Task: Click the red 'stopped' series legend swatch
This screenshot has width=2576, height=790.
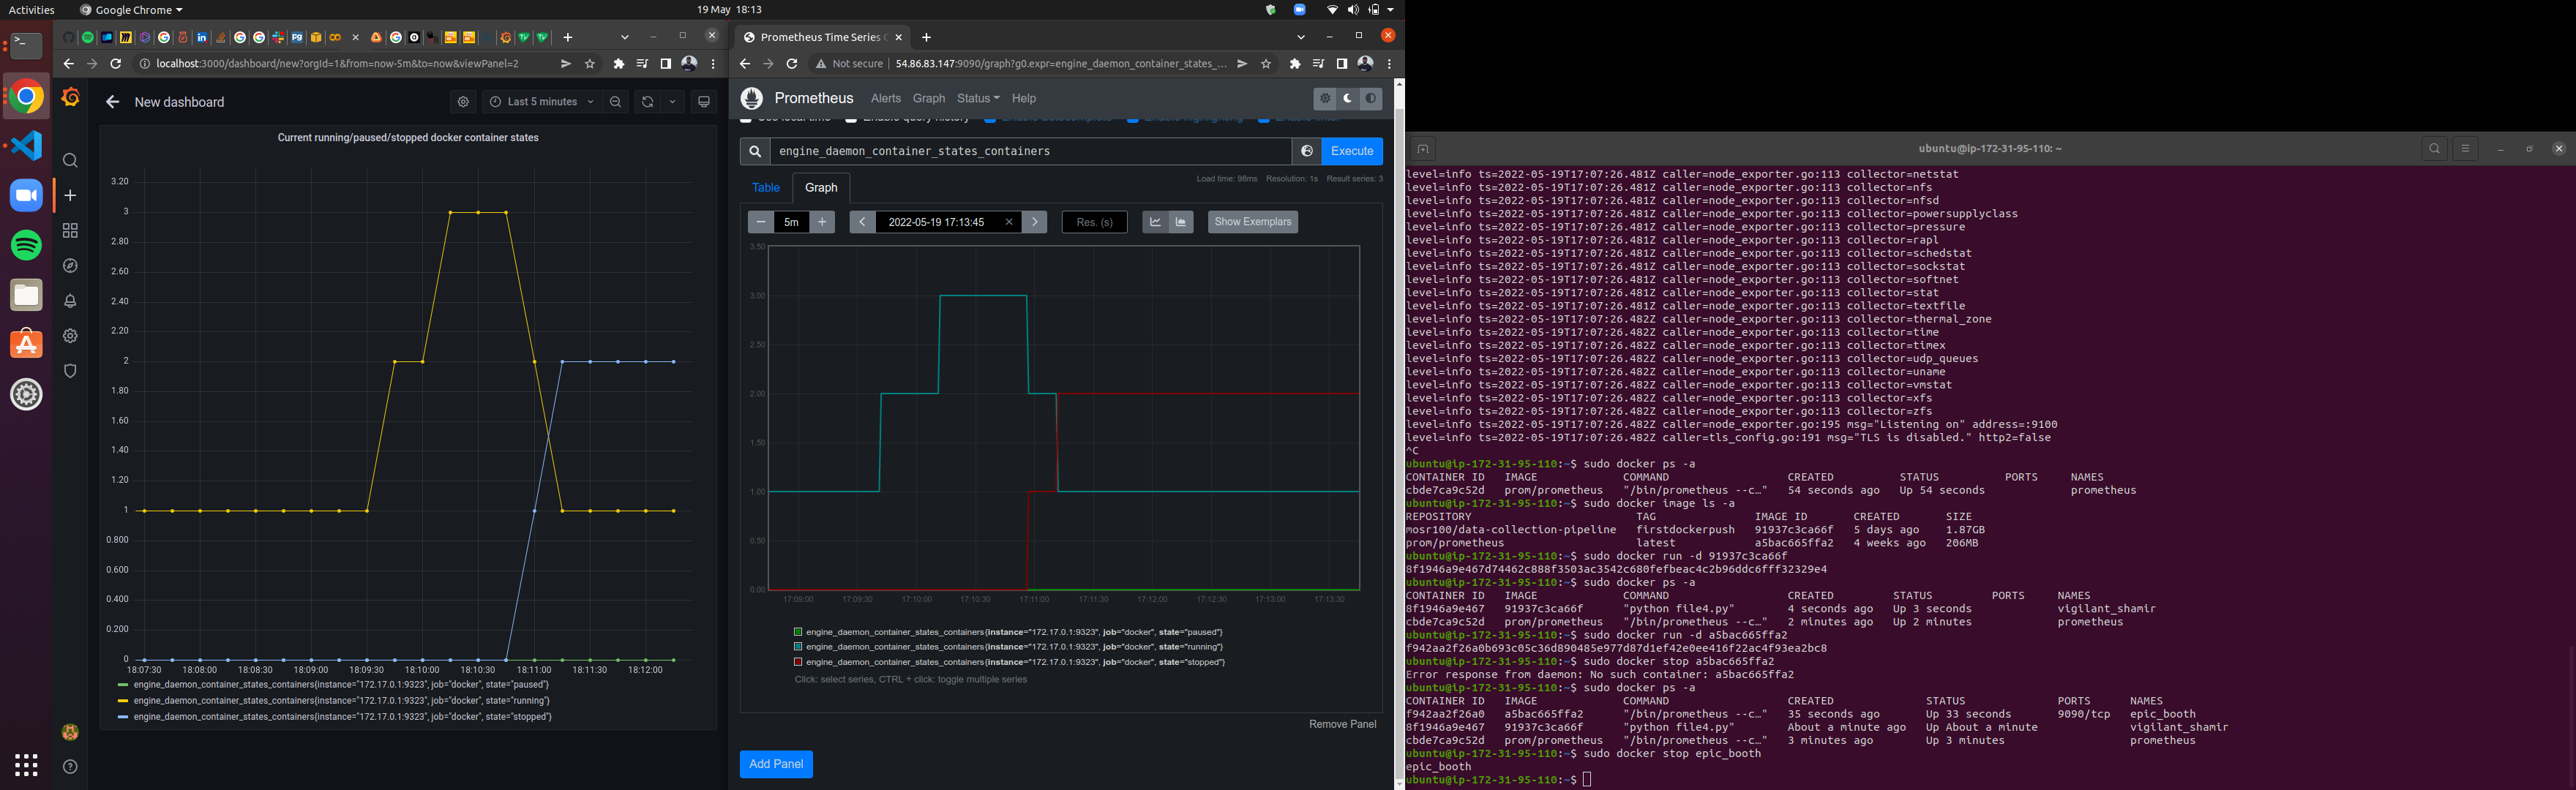Action: pyautogui.click(x=797, y=662)
